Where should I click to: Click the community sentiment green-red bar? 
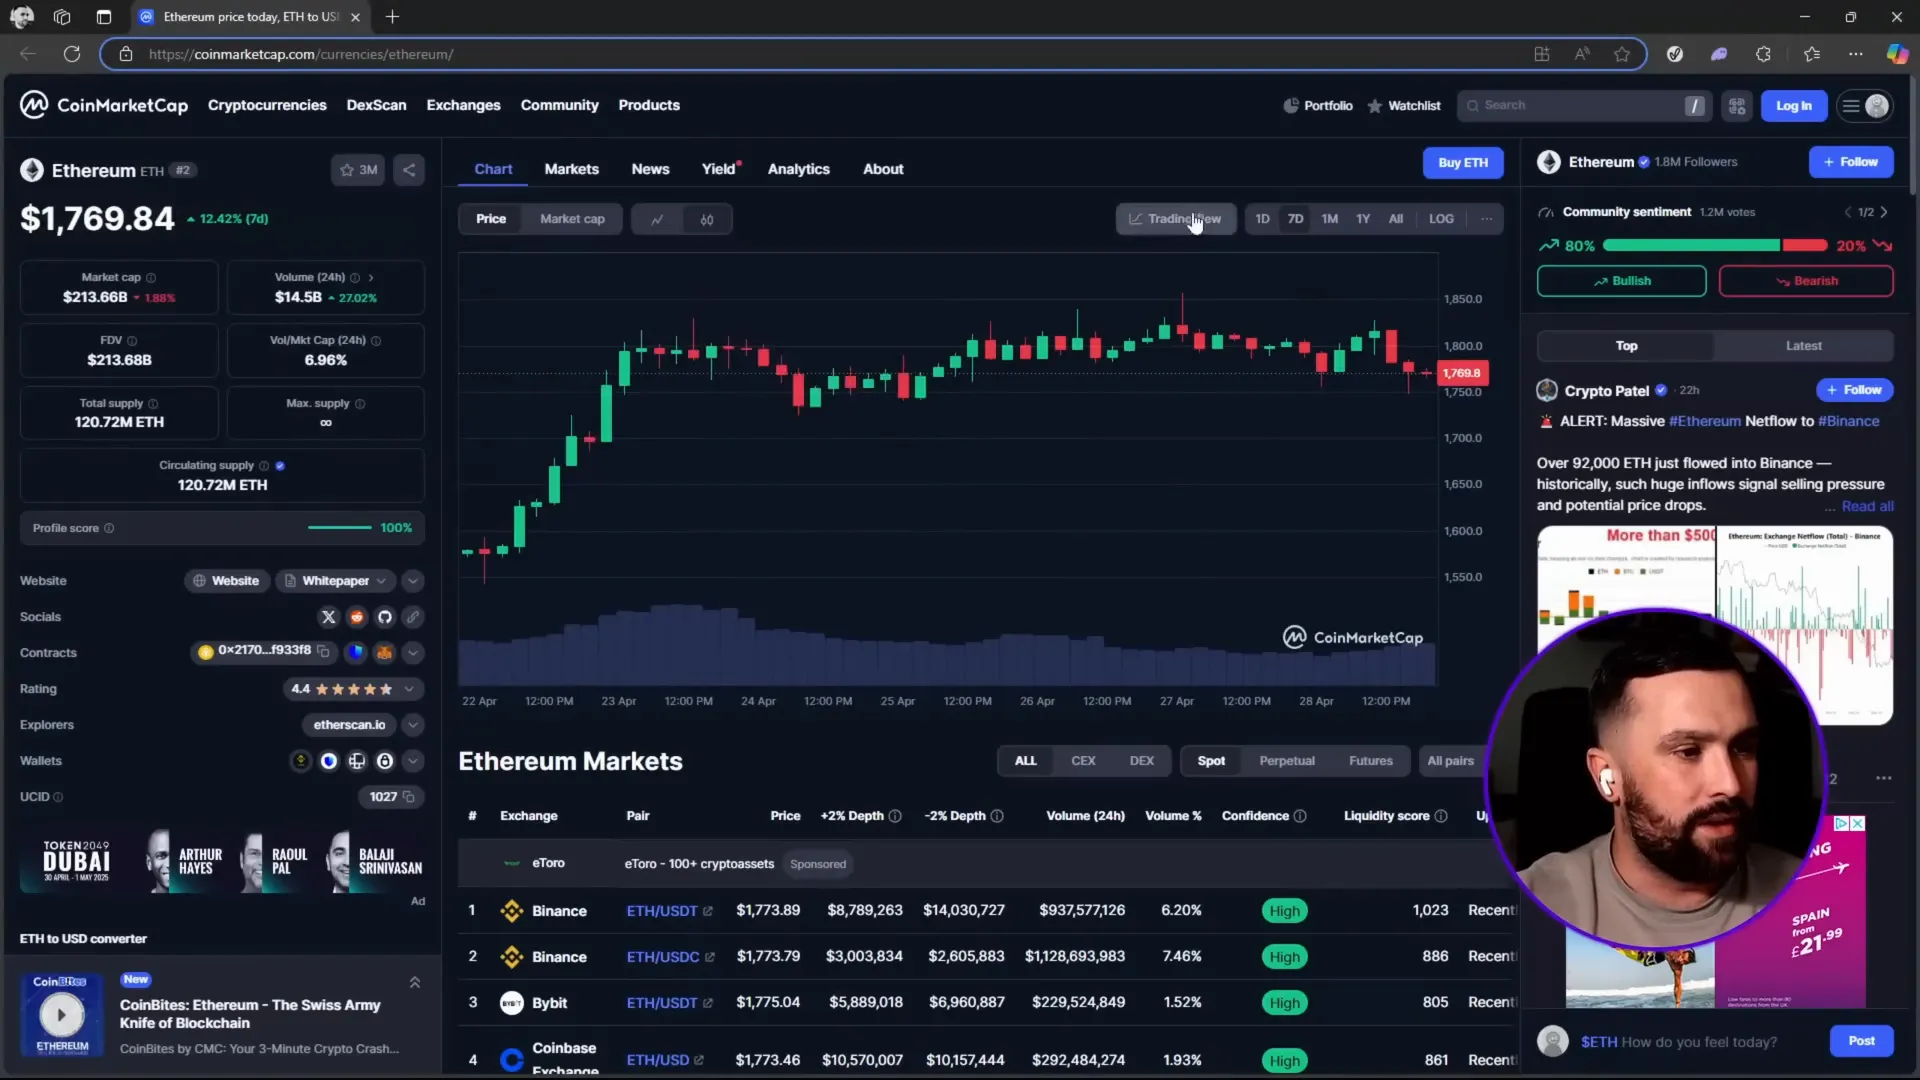[x=1715, y=246]
